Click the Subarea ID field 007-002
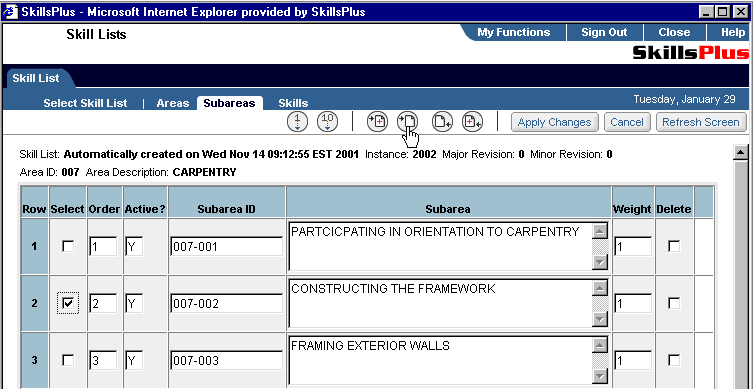 [226, 304]
